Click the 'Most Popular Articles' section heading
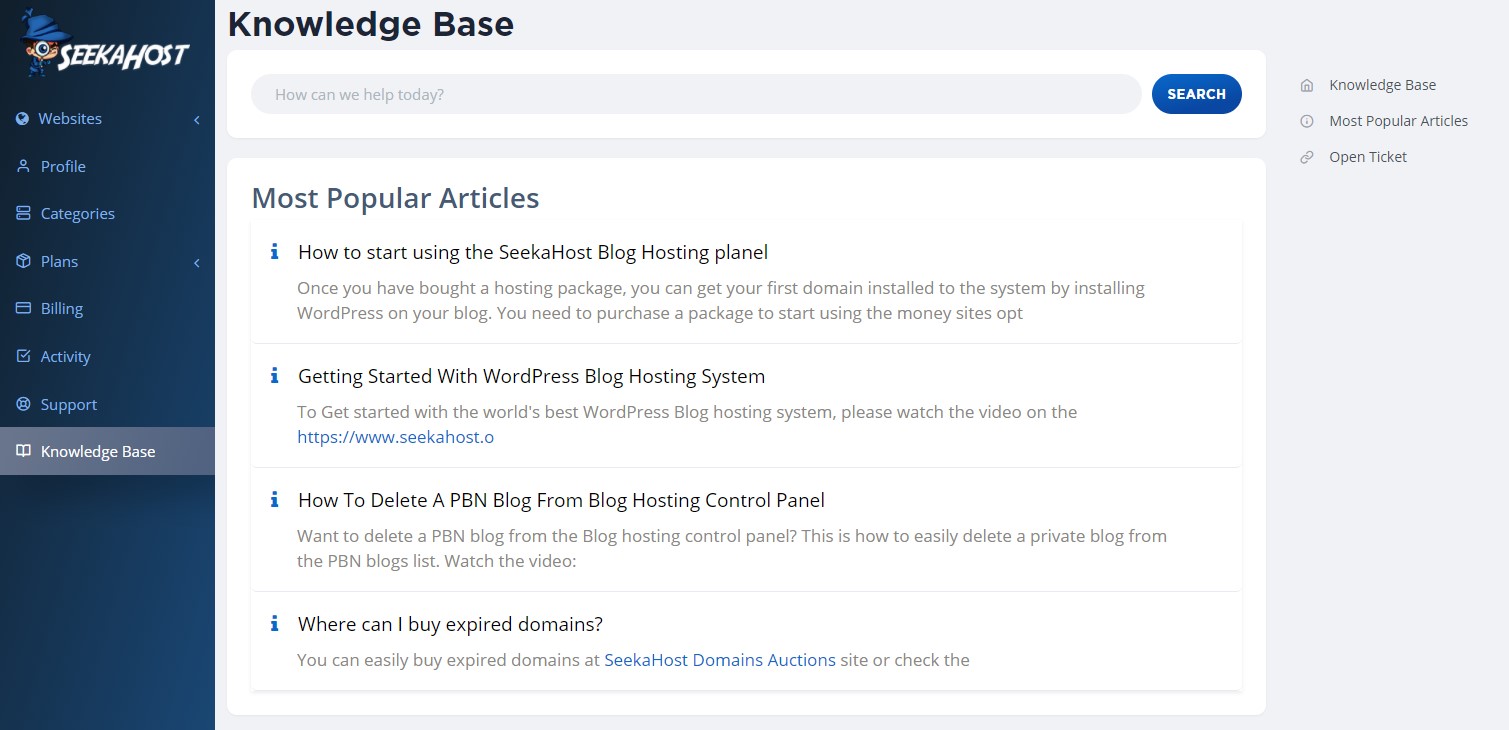 click(x=395, y=198)
